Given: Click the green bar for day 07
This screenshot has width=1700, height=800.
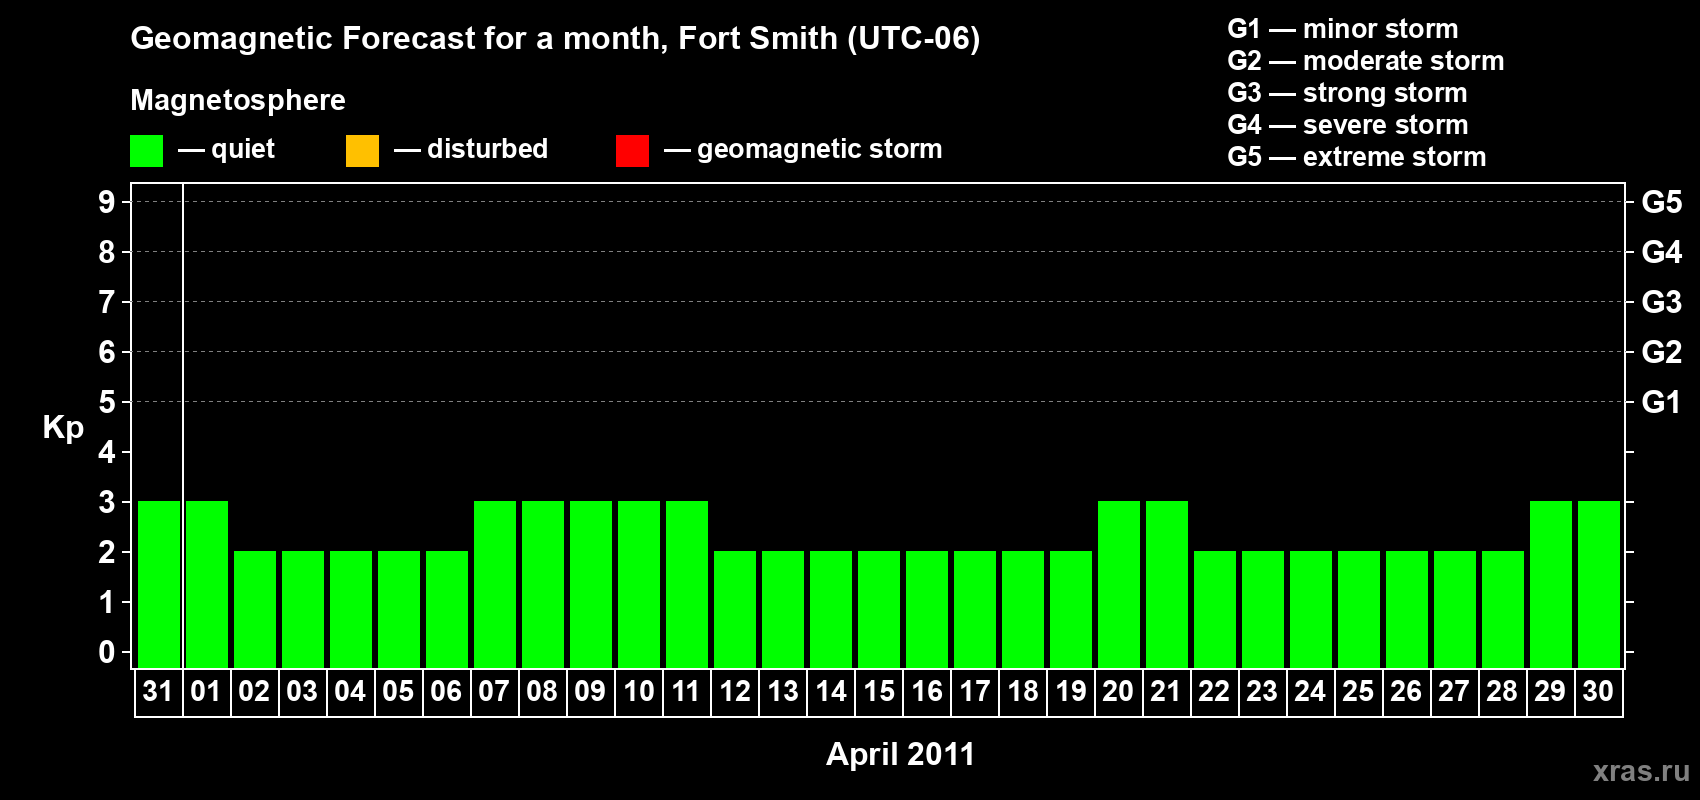Looking at the screenshot, I should (495, 584).
